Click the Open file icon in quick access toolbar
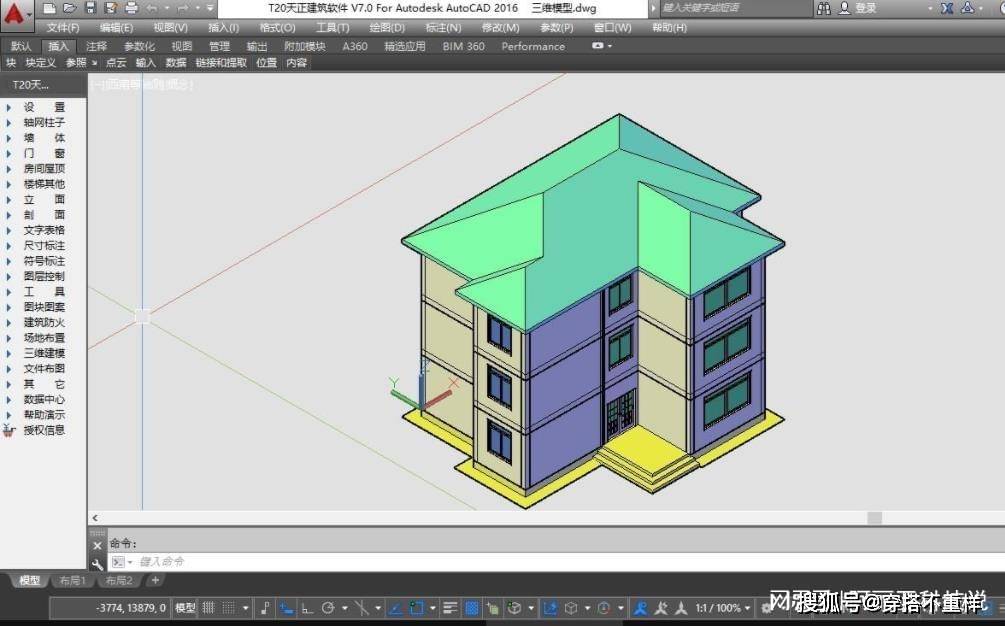This screenshot has width=1005, height=626. tap(70, 8)
